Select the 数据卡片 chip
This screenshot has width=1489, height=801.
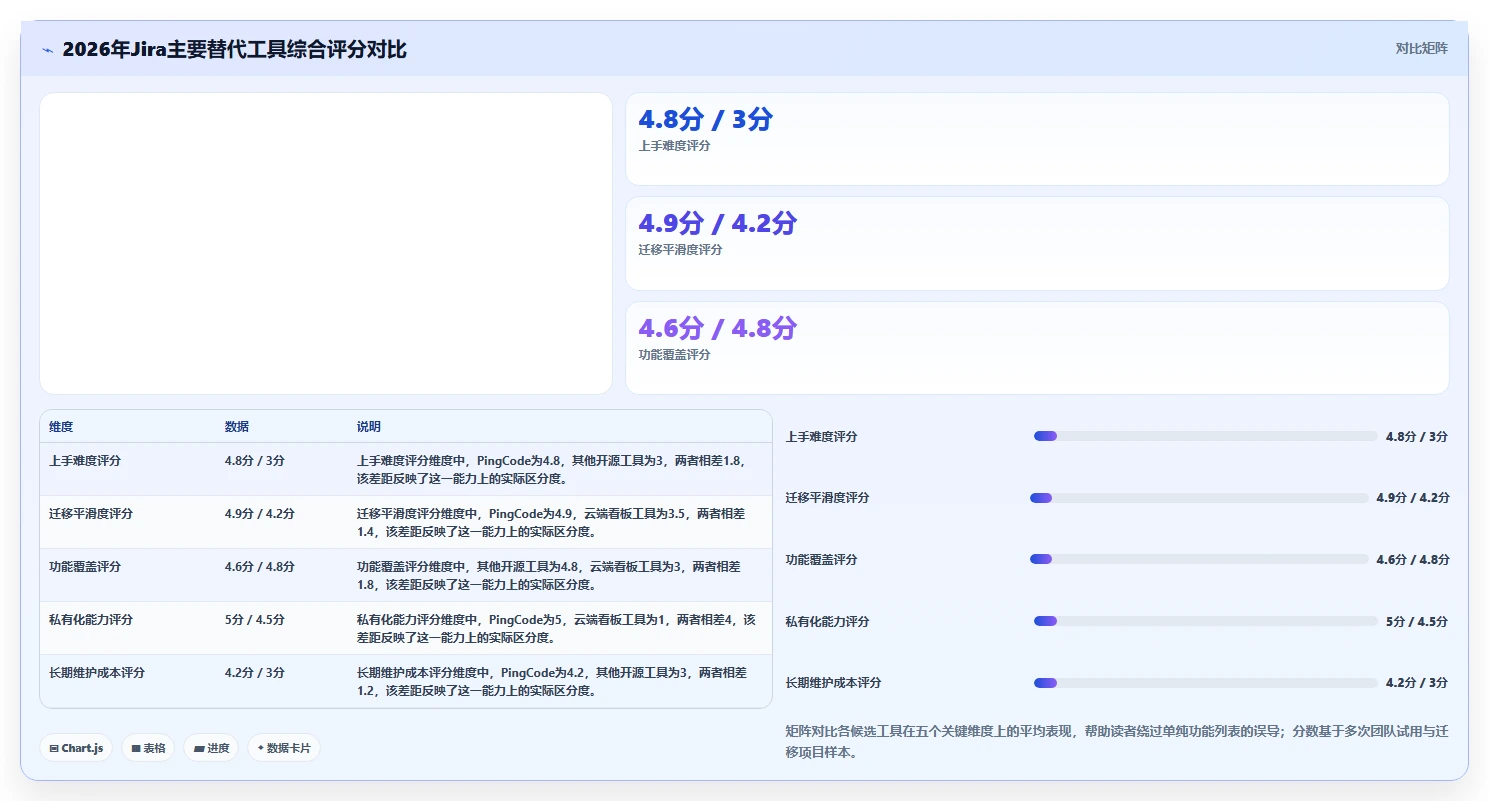coord(284,748)
